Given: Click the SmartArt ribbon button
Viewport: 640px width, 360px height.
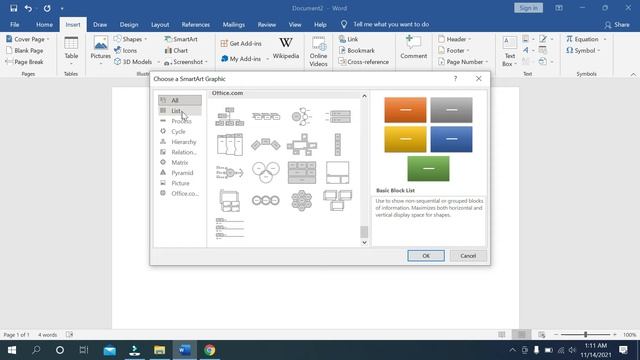Looking at the screenshot, I should click(181, 39).
